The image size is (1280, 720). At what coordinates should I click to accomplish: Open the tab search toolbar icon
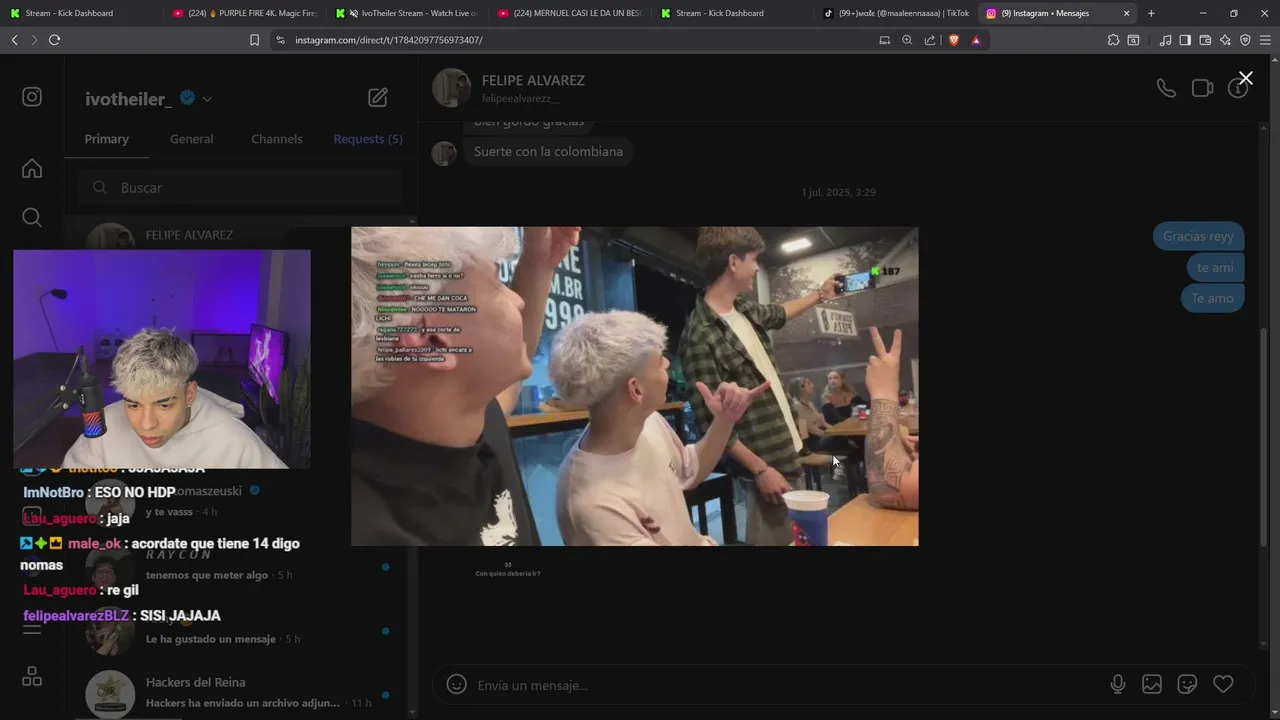[x=1133, y=40]
